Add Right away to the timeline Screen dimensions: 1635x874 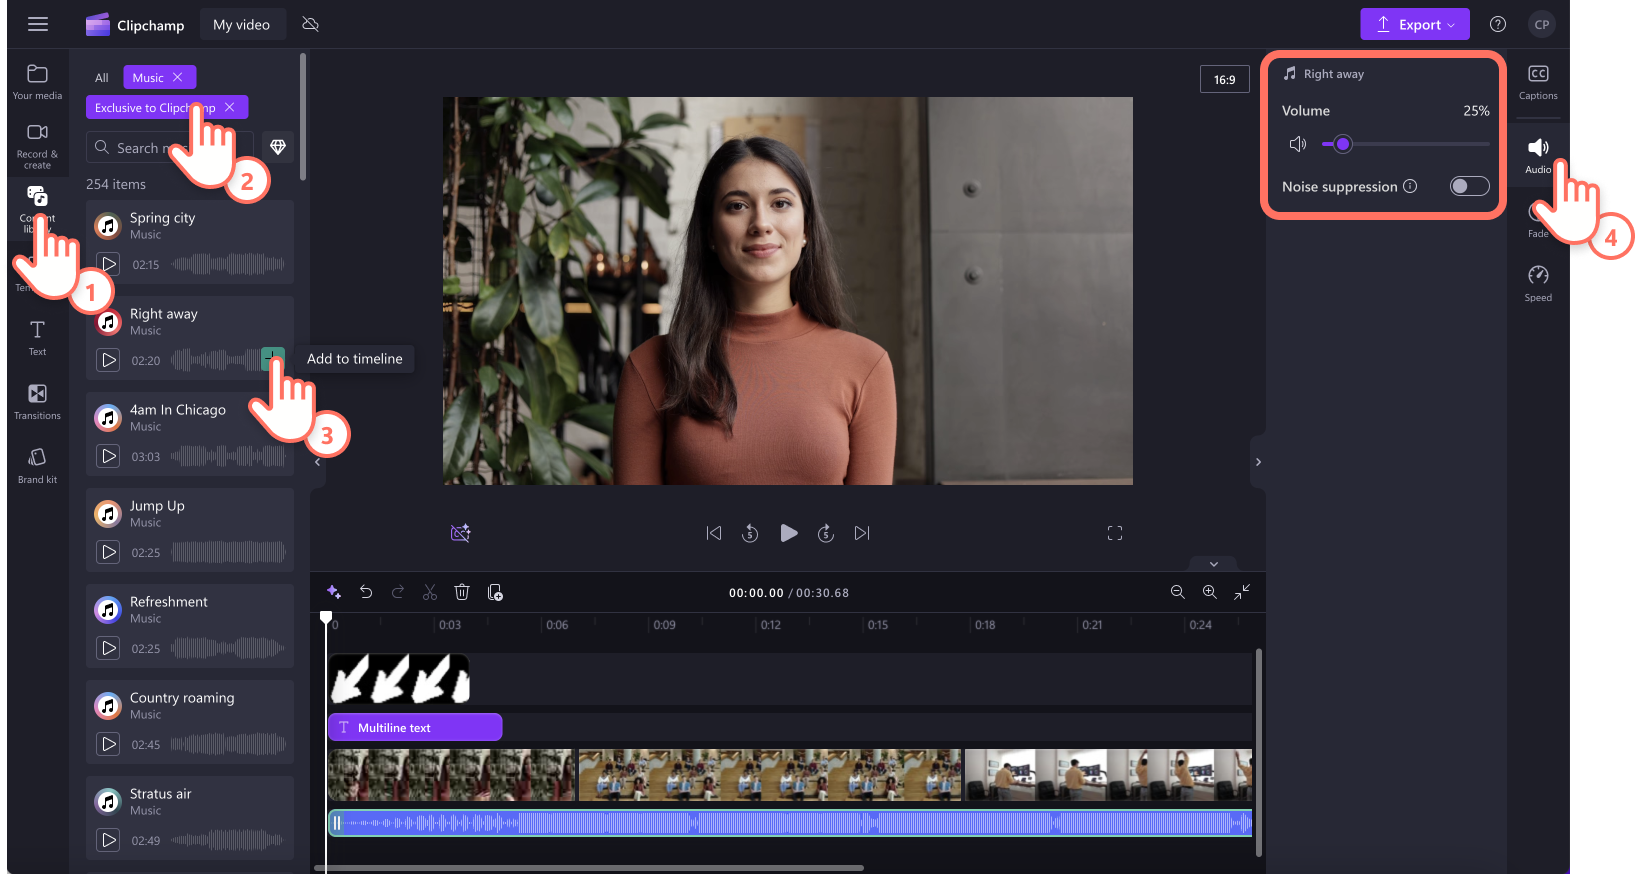coord(273,358)
